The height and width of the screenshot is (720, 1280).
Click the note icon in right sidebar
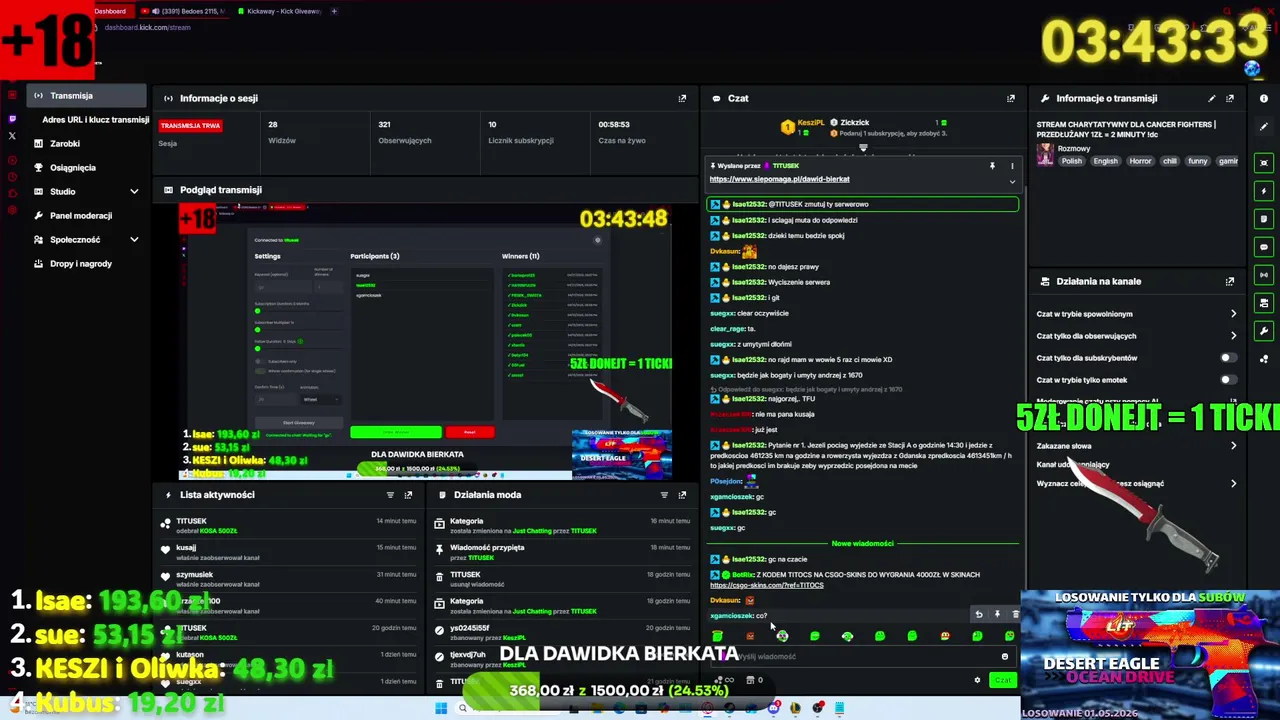pyautogui.click(x=1264, y=219)
